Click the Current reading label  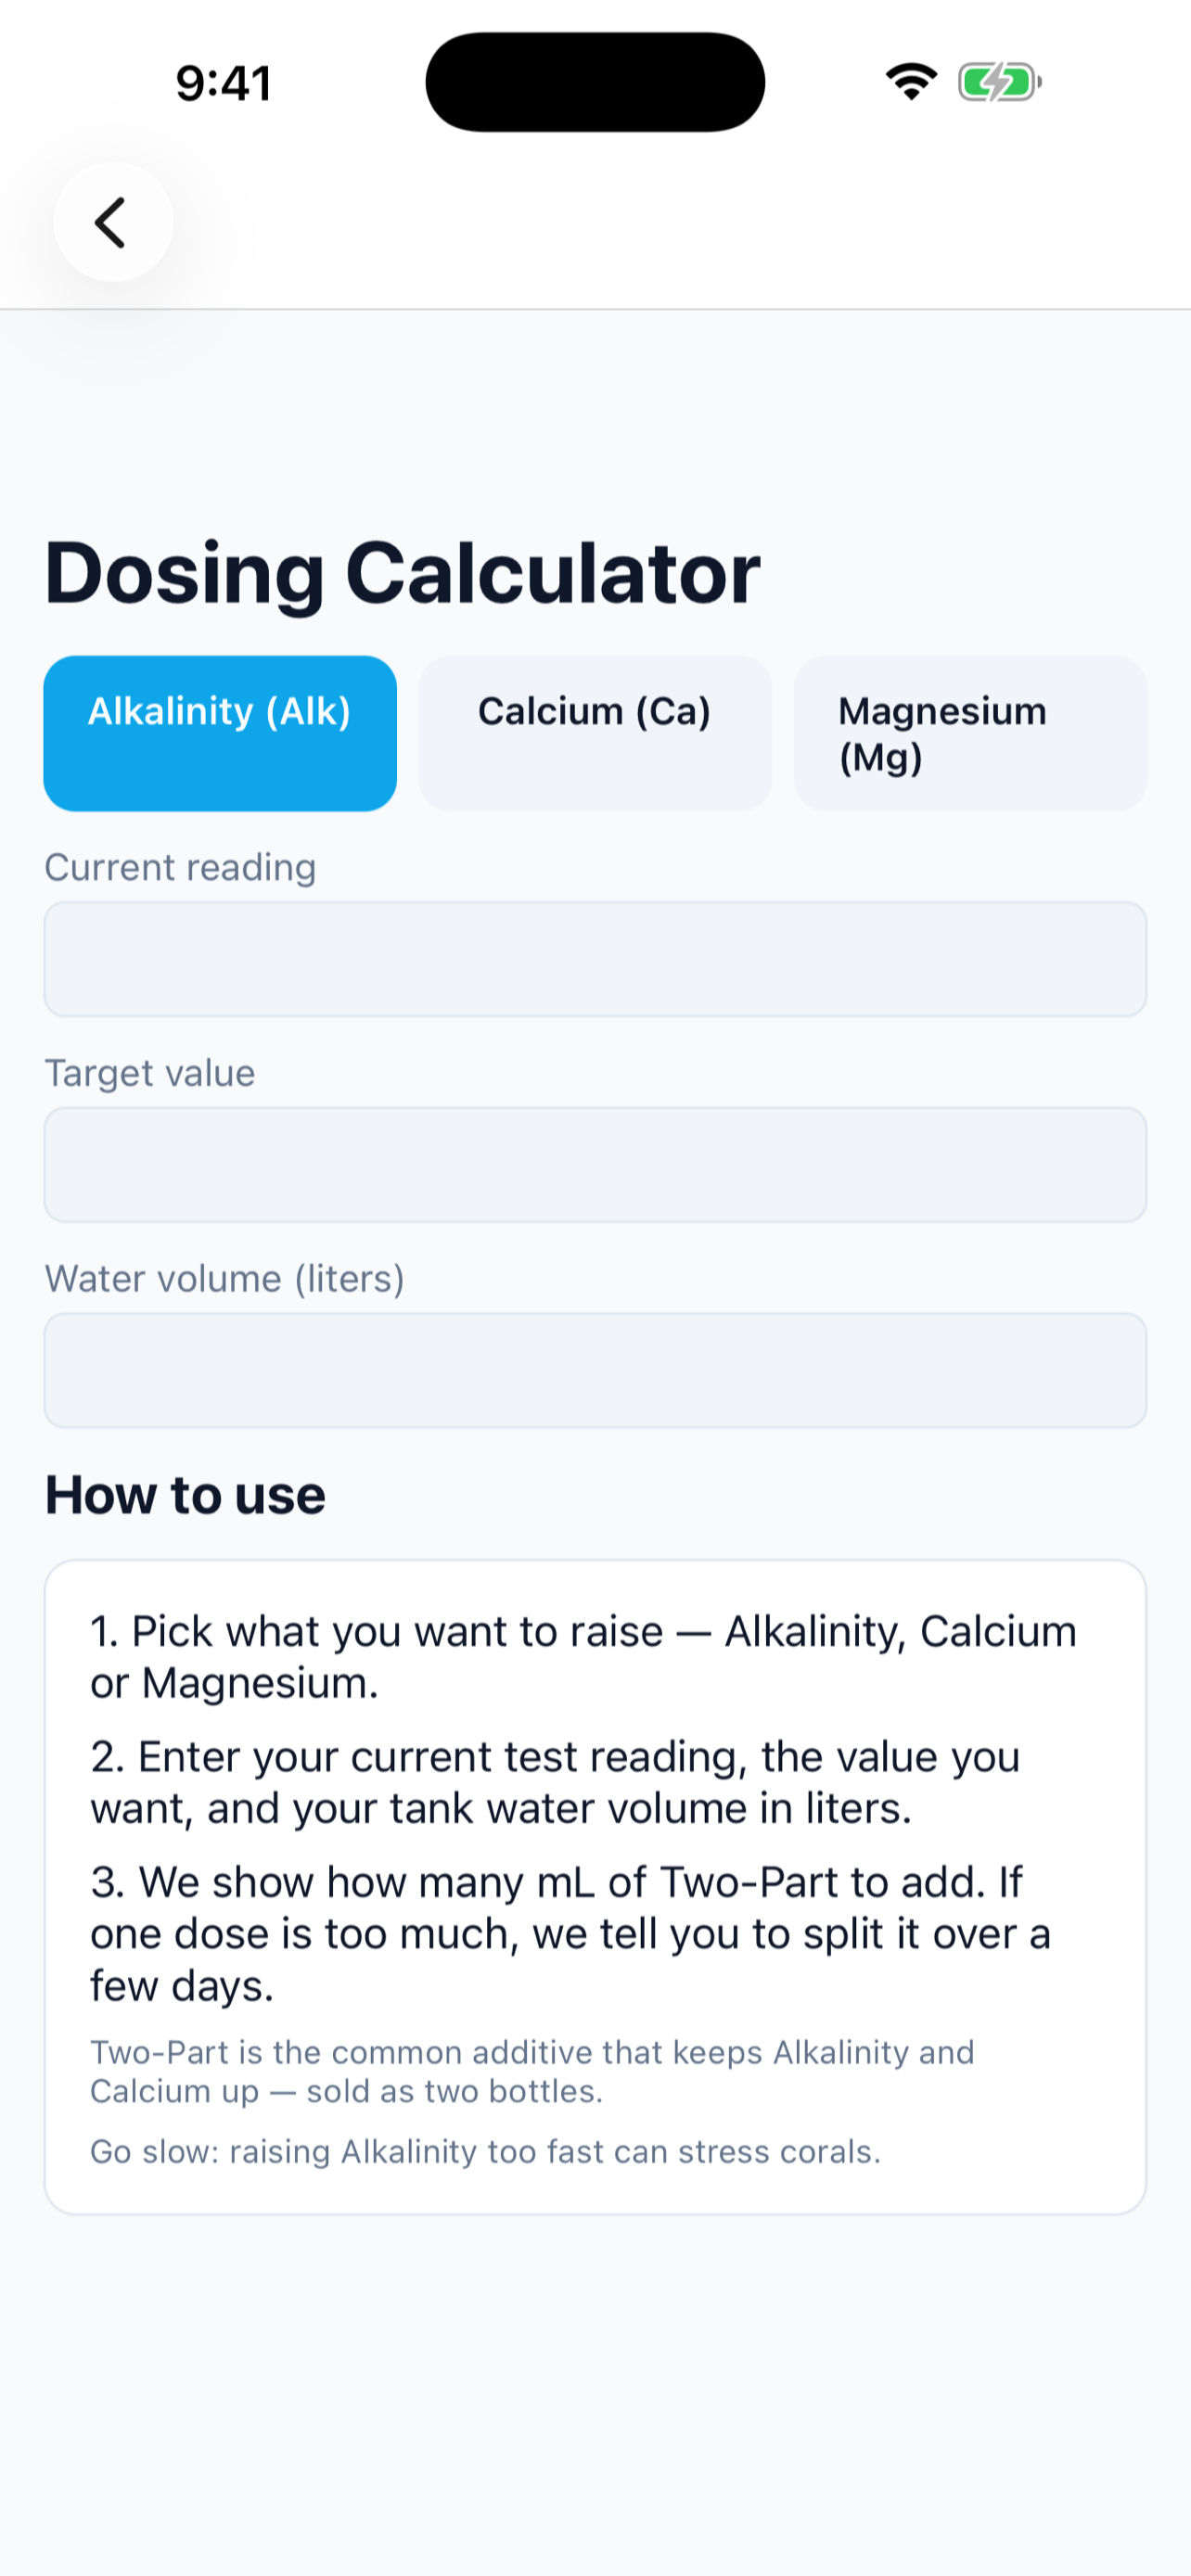click(180, 867)
